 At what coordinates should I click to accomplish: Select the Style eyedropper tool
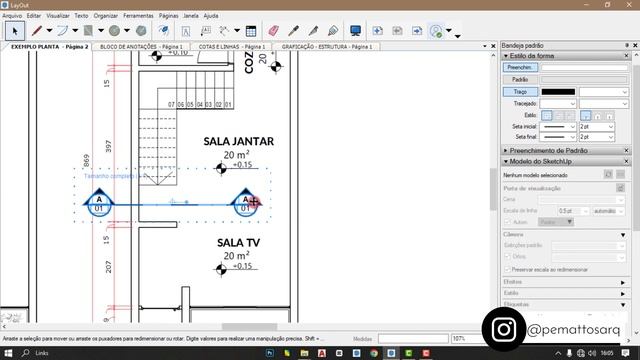point(293,31)
